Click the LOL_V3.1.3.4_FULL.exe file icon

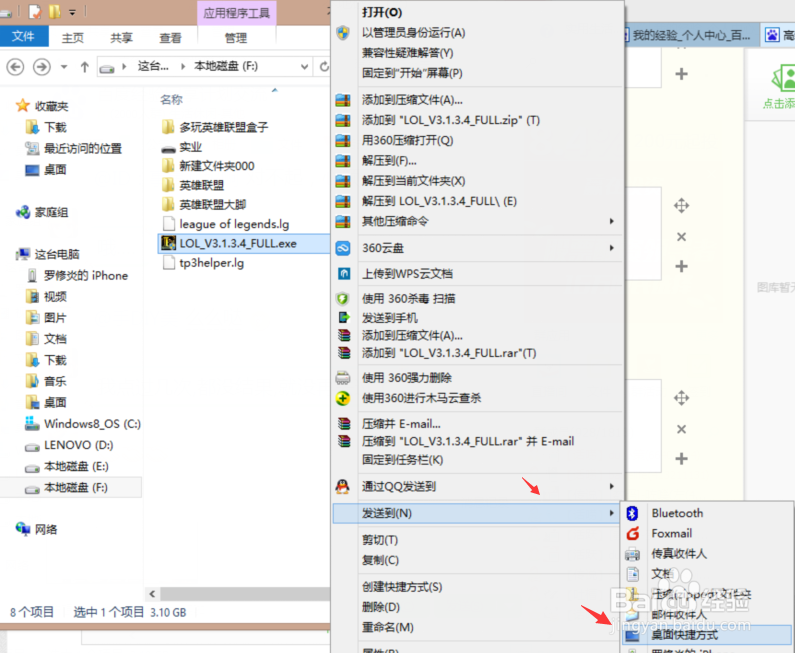(x=168, y=243)
